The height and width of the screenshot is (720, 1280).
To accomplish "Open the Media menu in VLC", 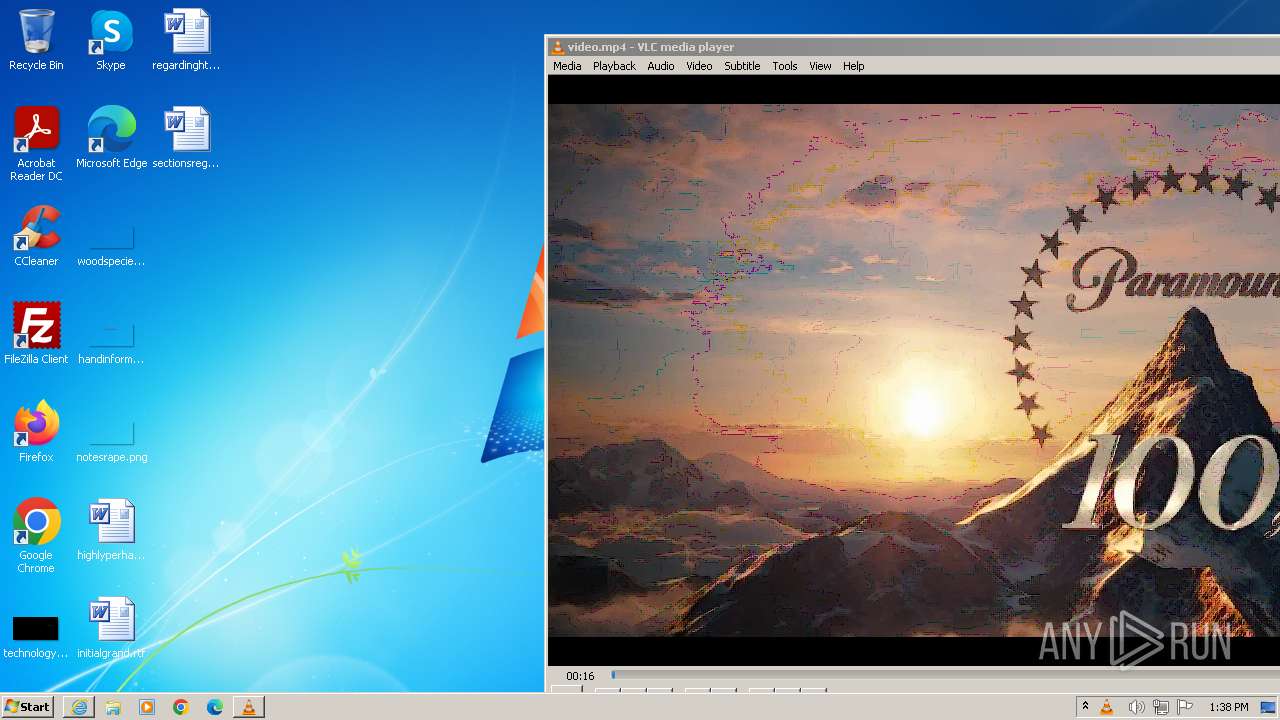I will pyautogui.click(x=567, y=66).
